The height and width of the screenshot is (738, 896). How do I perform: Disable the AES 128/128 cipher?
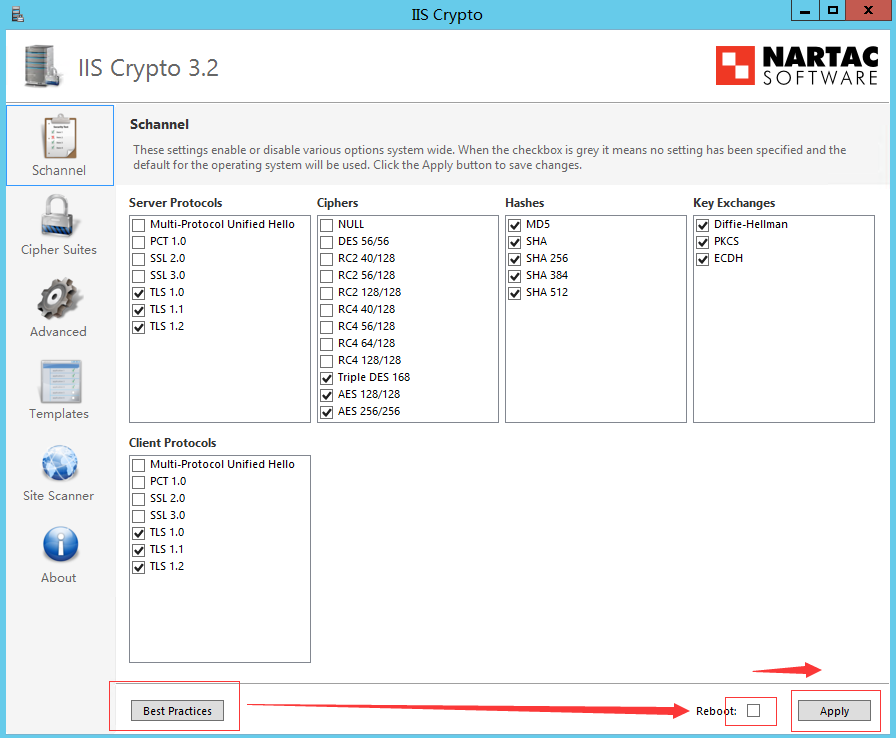(x=326, y=395)
